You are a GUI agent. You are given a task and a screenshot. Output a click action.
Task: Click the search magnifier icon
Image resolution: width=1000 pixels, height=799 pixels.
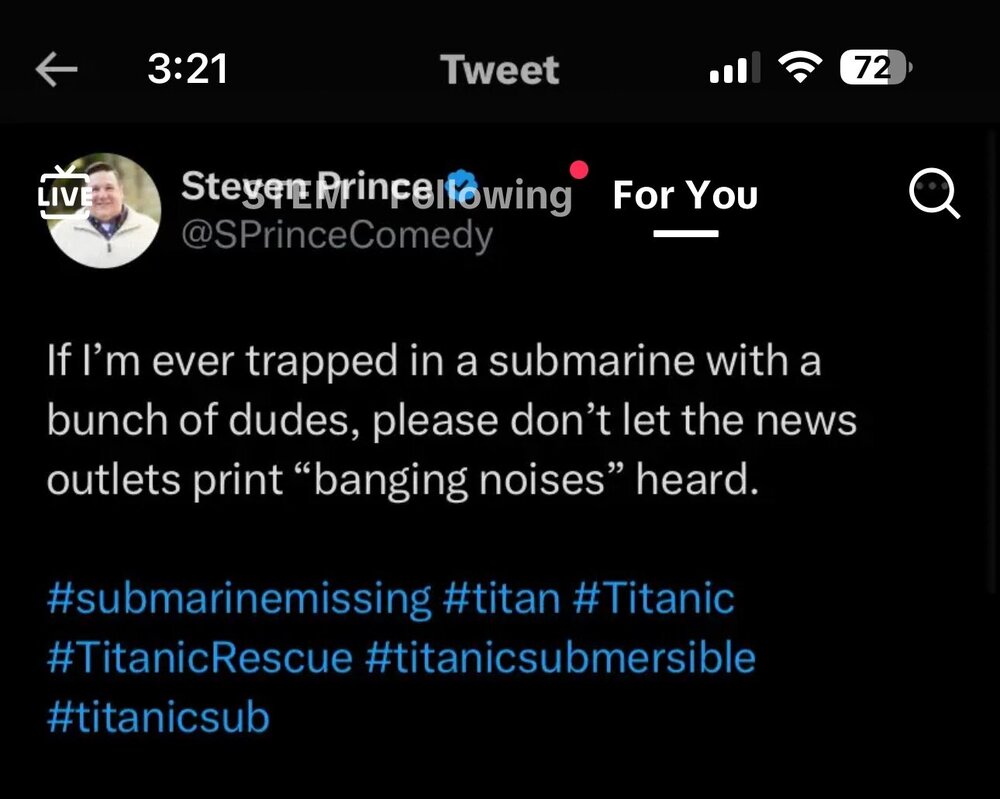pyautogui.click(x=934, y=195)
